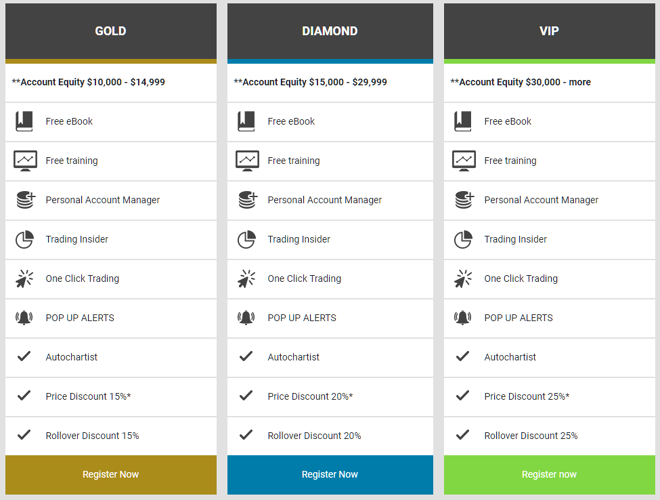Select the VIP plan header
The height and width of the screenshot is (500, 660).
pos(549,31)
